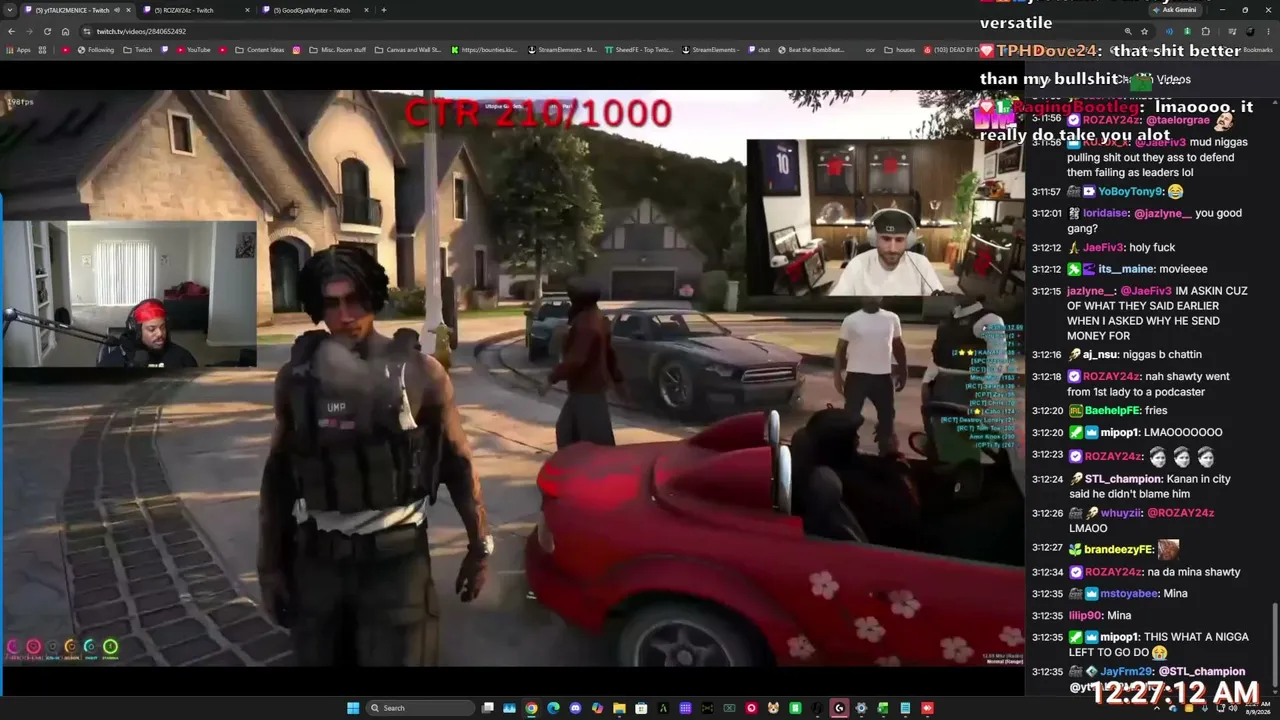
Task: Open the Extensions puzzle icon
Action: [1205, 31]
